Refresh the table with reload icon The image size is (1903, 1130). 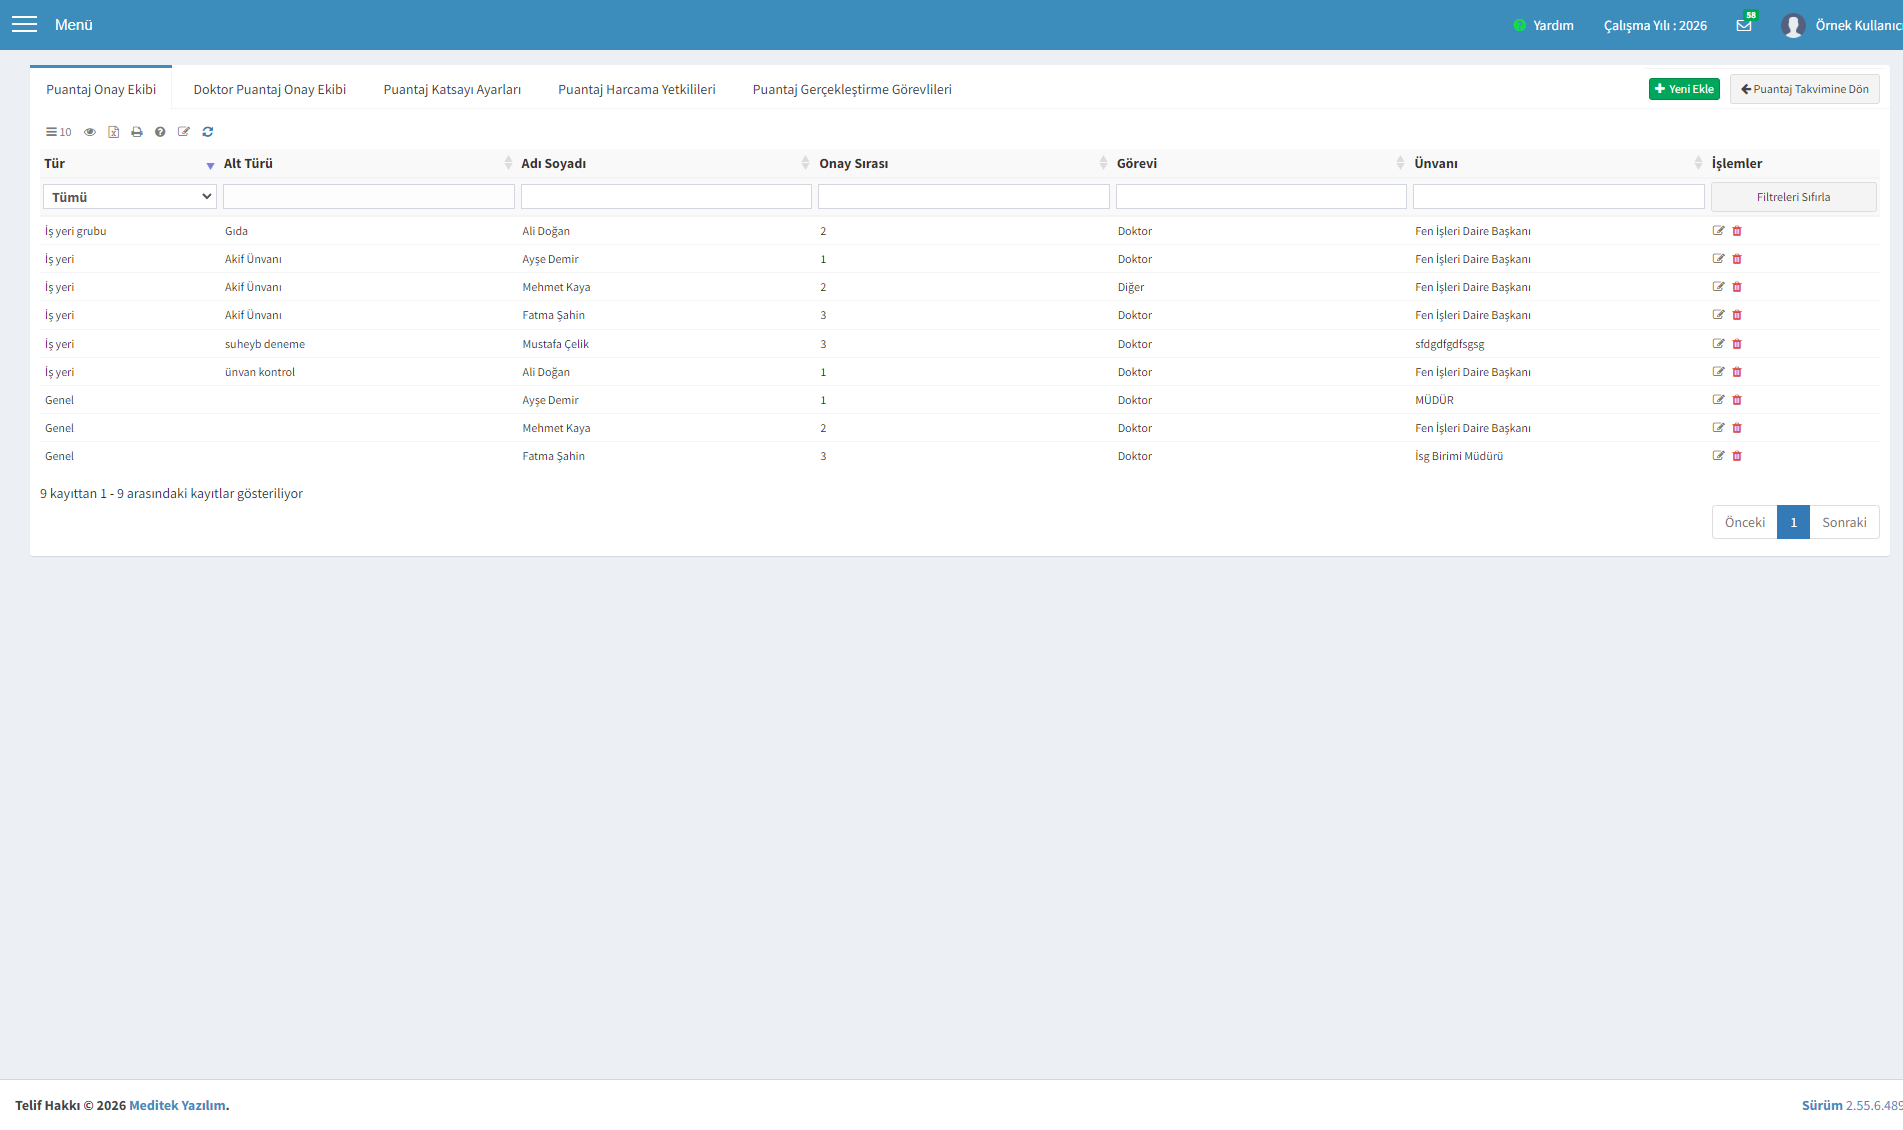(x=208, y=132)
